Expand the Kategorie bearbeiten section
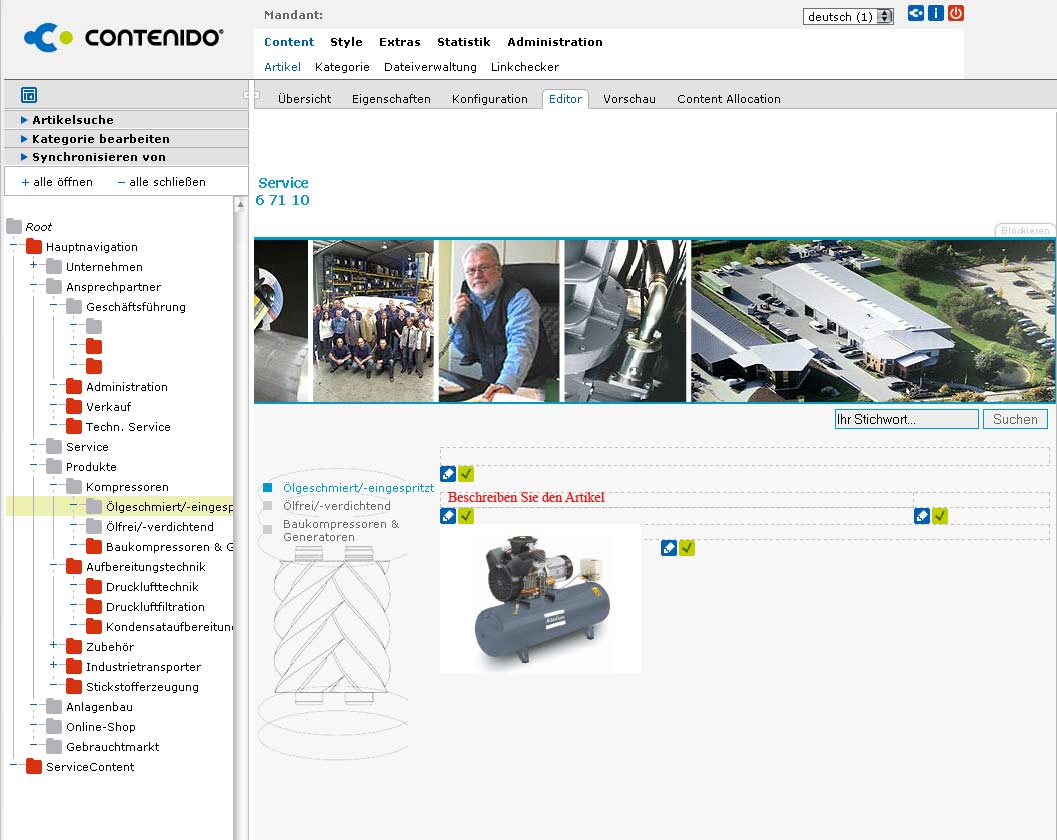 (100, 139)
